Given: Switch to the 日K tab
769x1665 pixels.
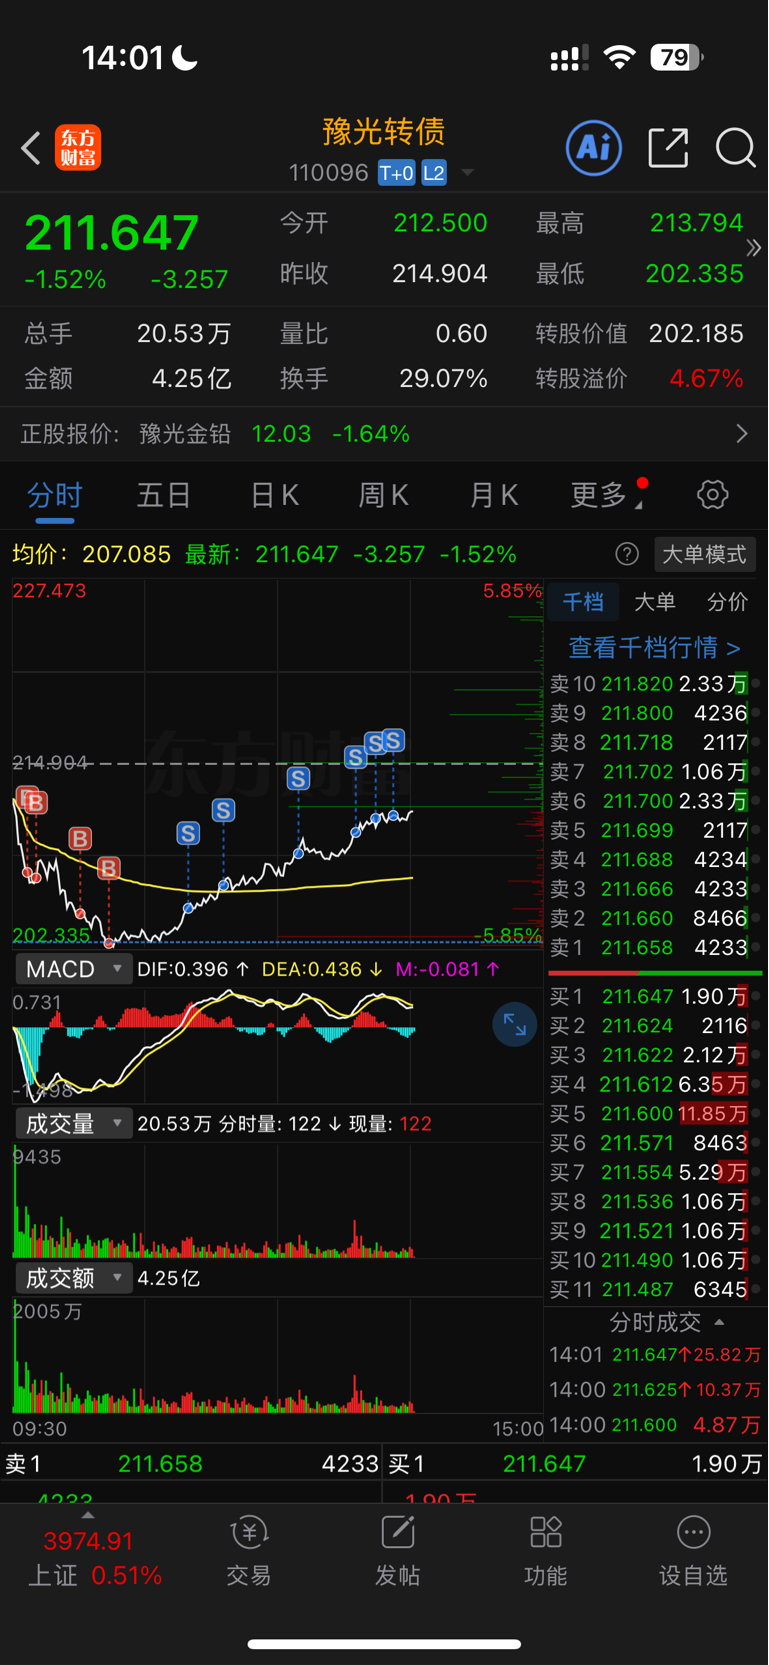Looking at the screenshot, I should pyautogui.click(x=274, y=495).
